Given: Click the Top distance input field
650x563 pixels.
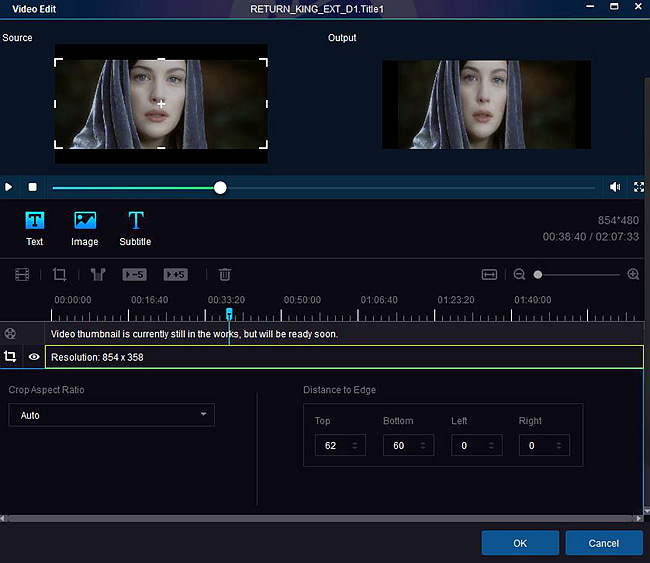Looking at the screenshot, I should click(340, 445).
